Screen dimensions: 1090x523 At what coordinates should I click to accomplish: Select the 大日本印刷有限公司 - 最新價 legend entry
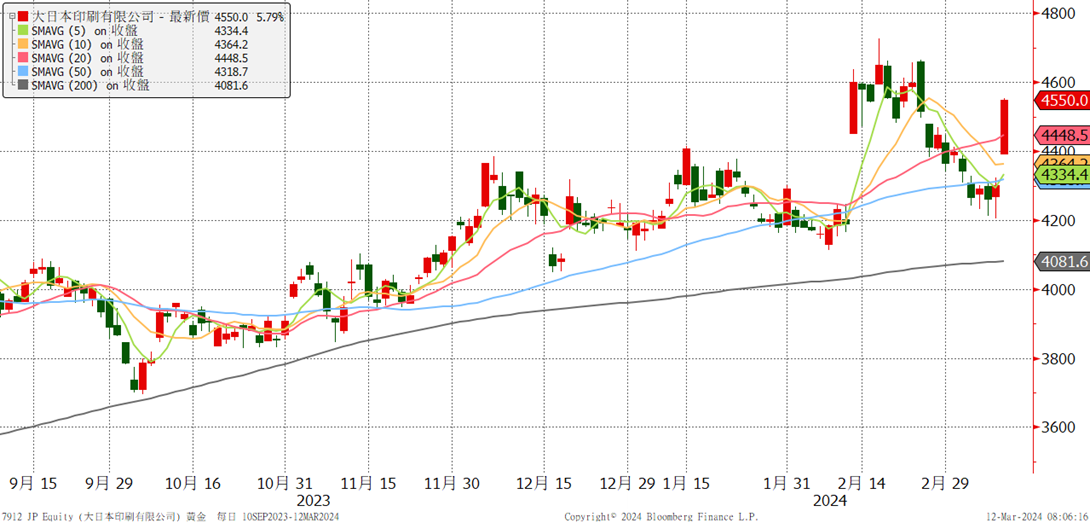(x=122, y=17)
